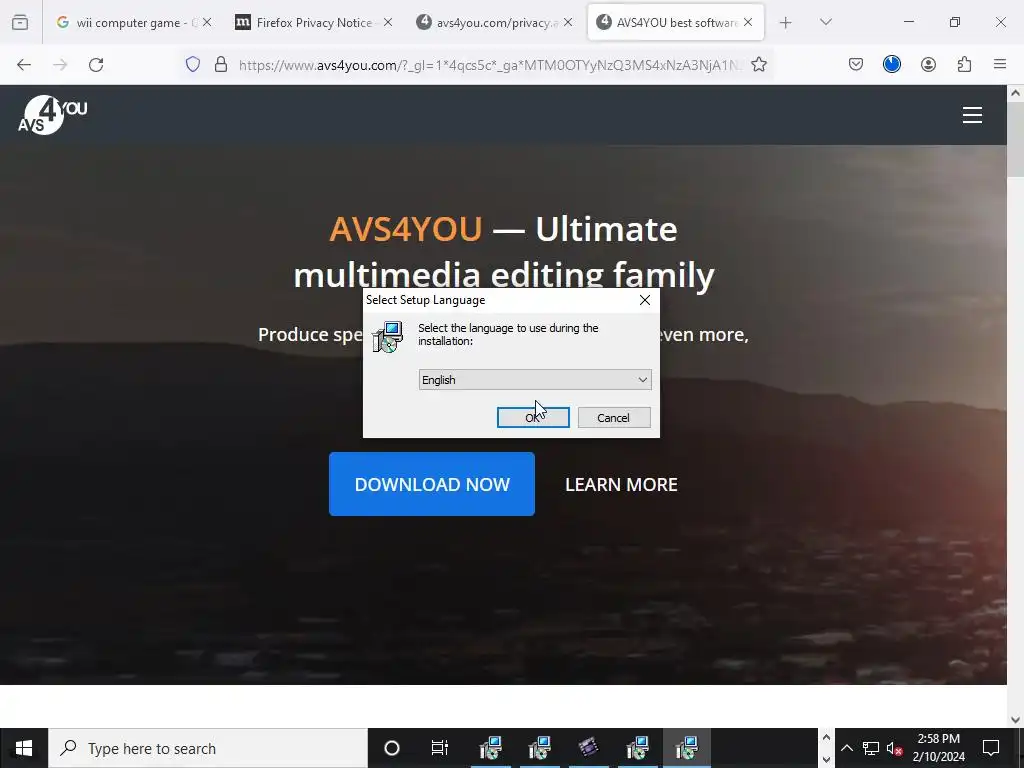The width and height of the screenshot is (1024, 768).
Task: Click the setup icon inside the dialog
Action: tap(388, 337)
